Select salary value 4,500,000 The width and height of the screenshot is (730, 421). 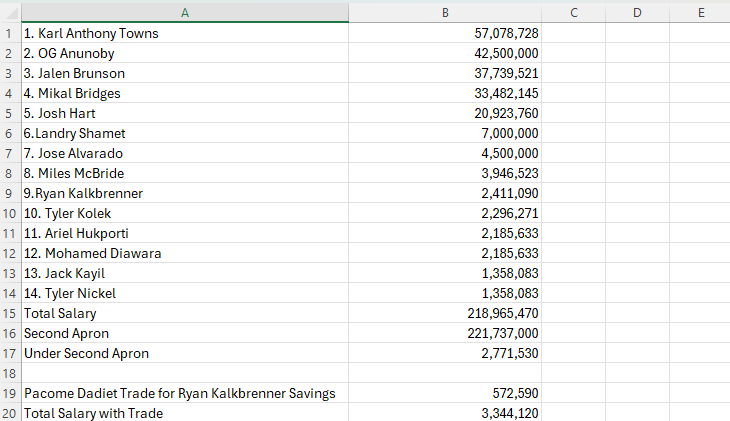(x=445, y=153)
